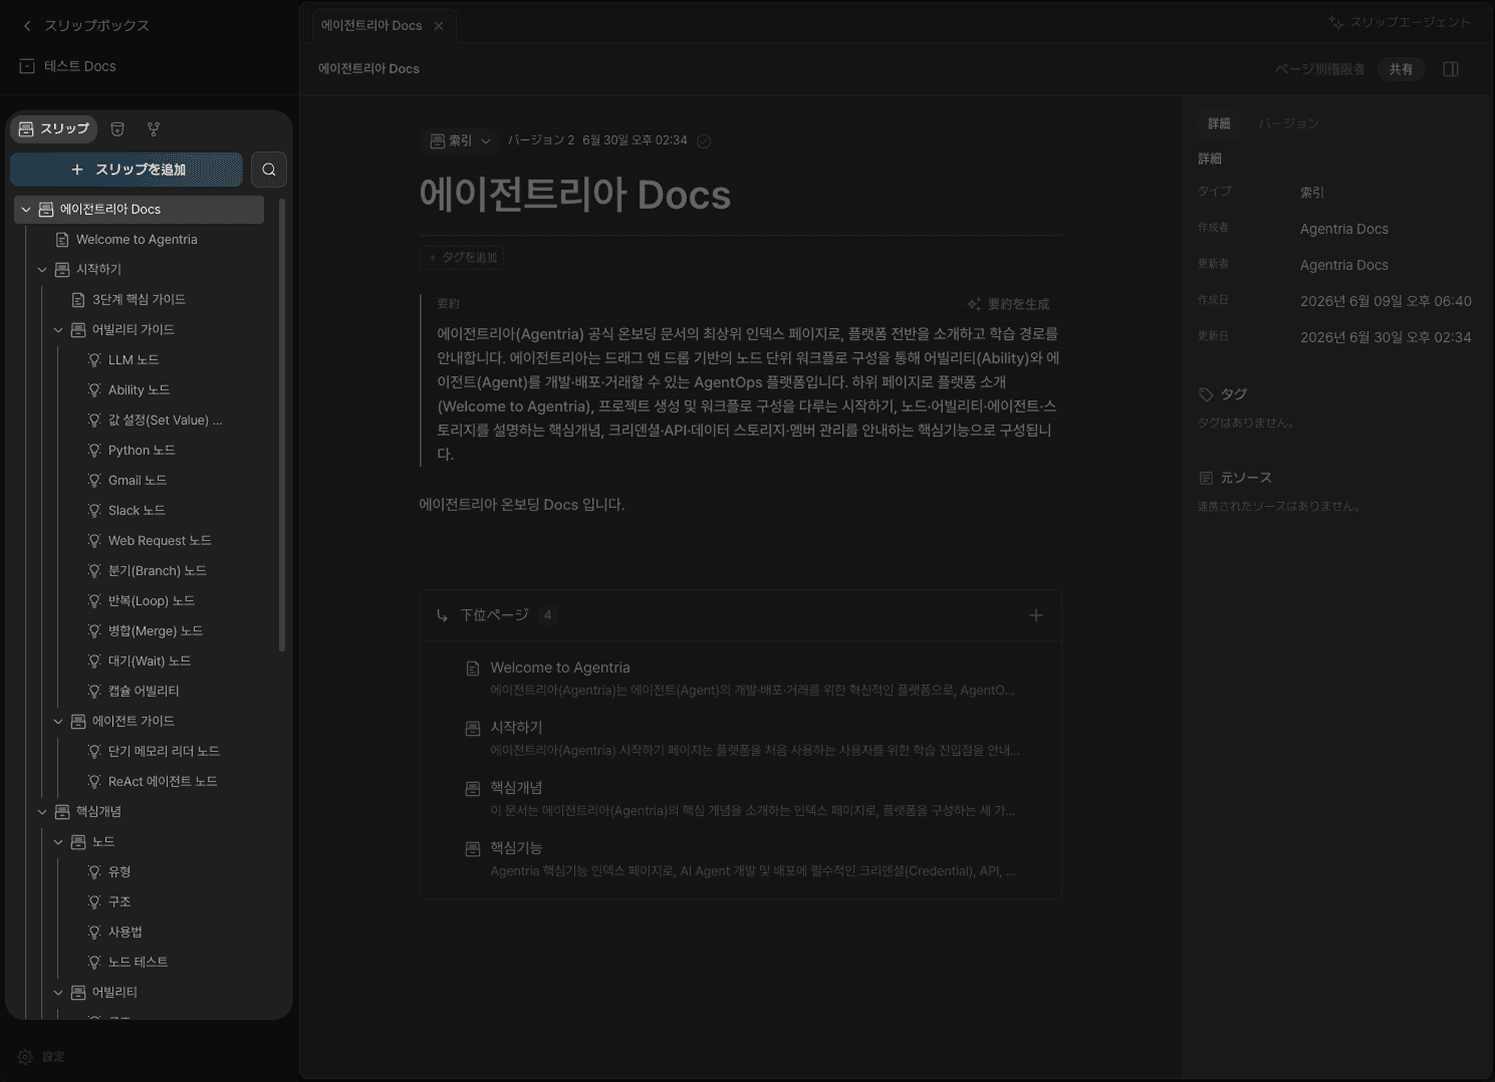Add a subpage with plus icon
The image size is (1495, 1082).
pyautogui.click(x=1036, y=616)
